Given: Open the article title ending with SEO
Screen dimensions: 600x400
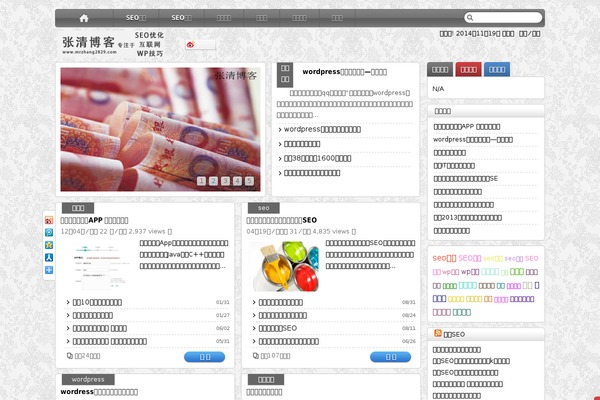Looking at the screenshot, I should pyautogui.click(x=281, y=220).
